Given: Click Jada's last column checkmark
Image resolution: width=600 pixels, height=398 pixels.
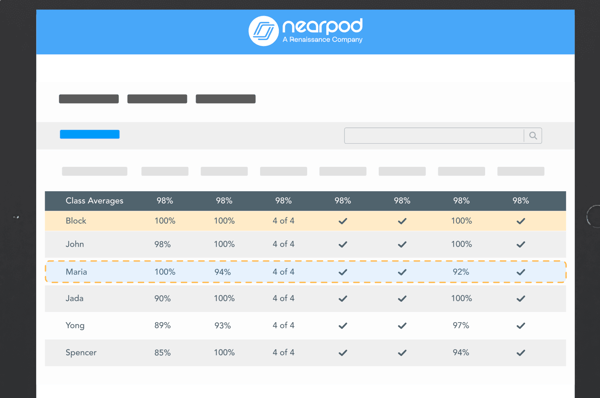Looking at the screenshot, I should pyautogui.click(x=521, y=298).
